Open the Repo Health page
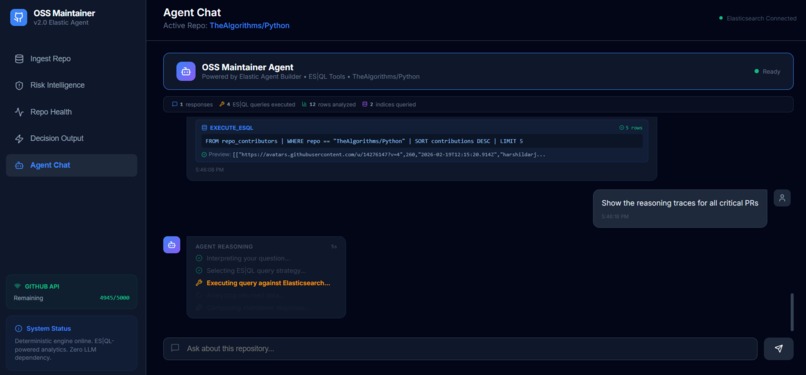 click(71, 112)
